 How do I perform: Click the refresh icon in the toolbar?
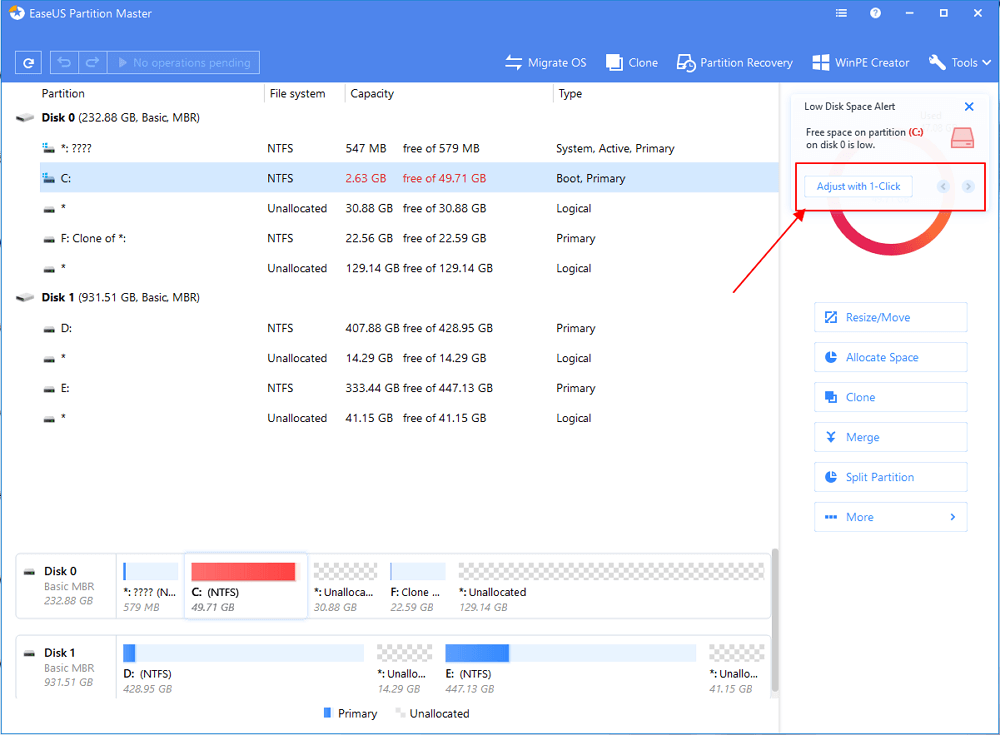point(29,62)
